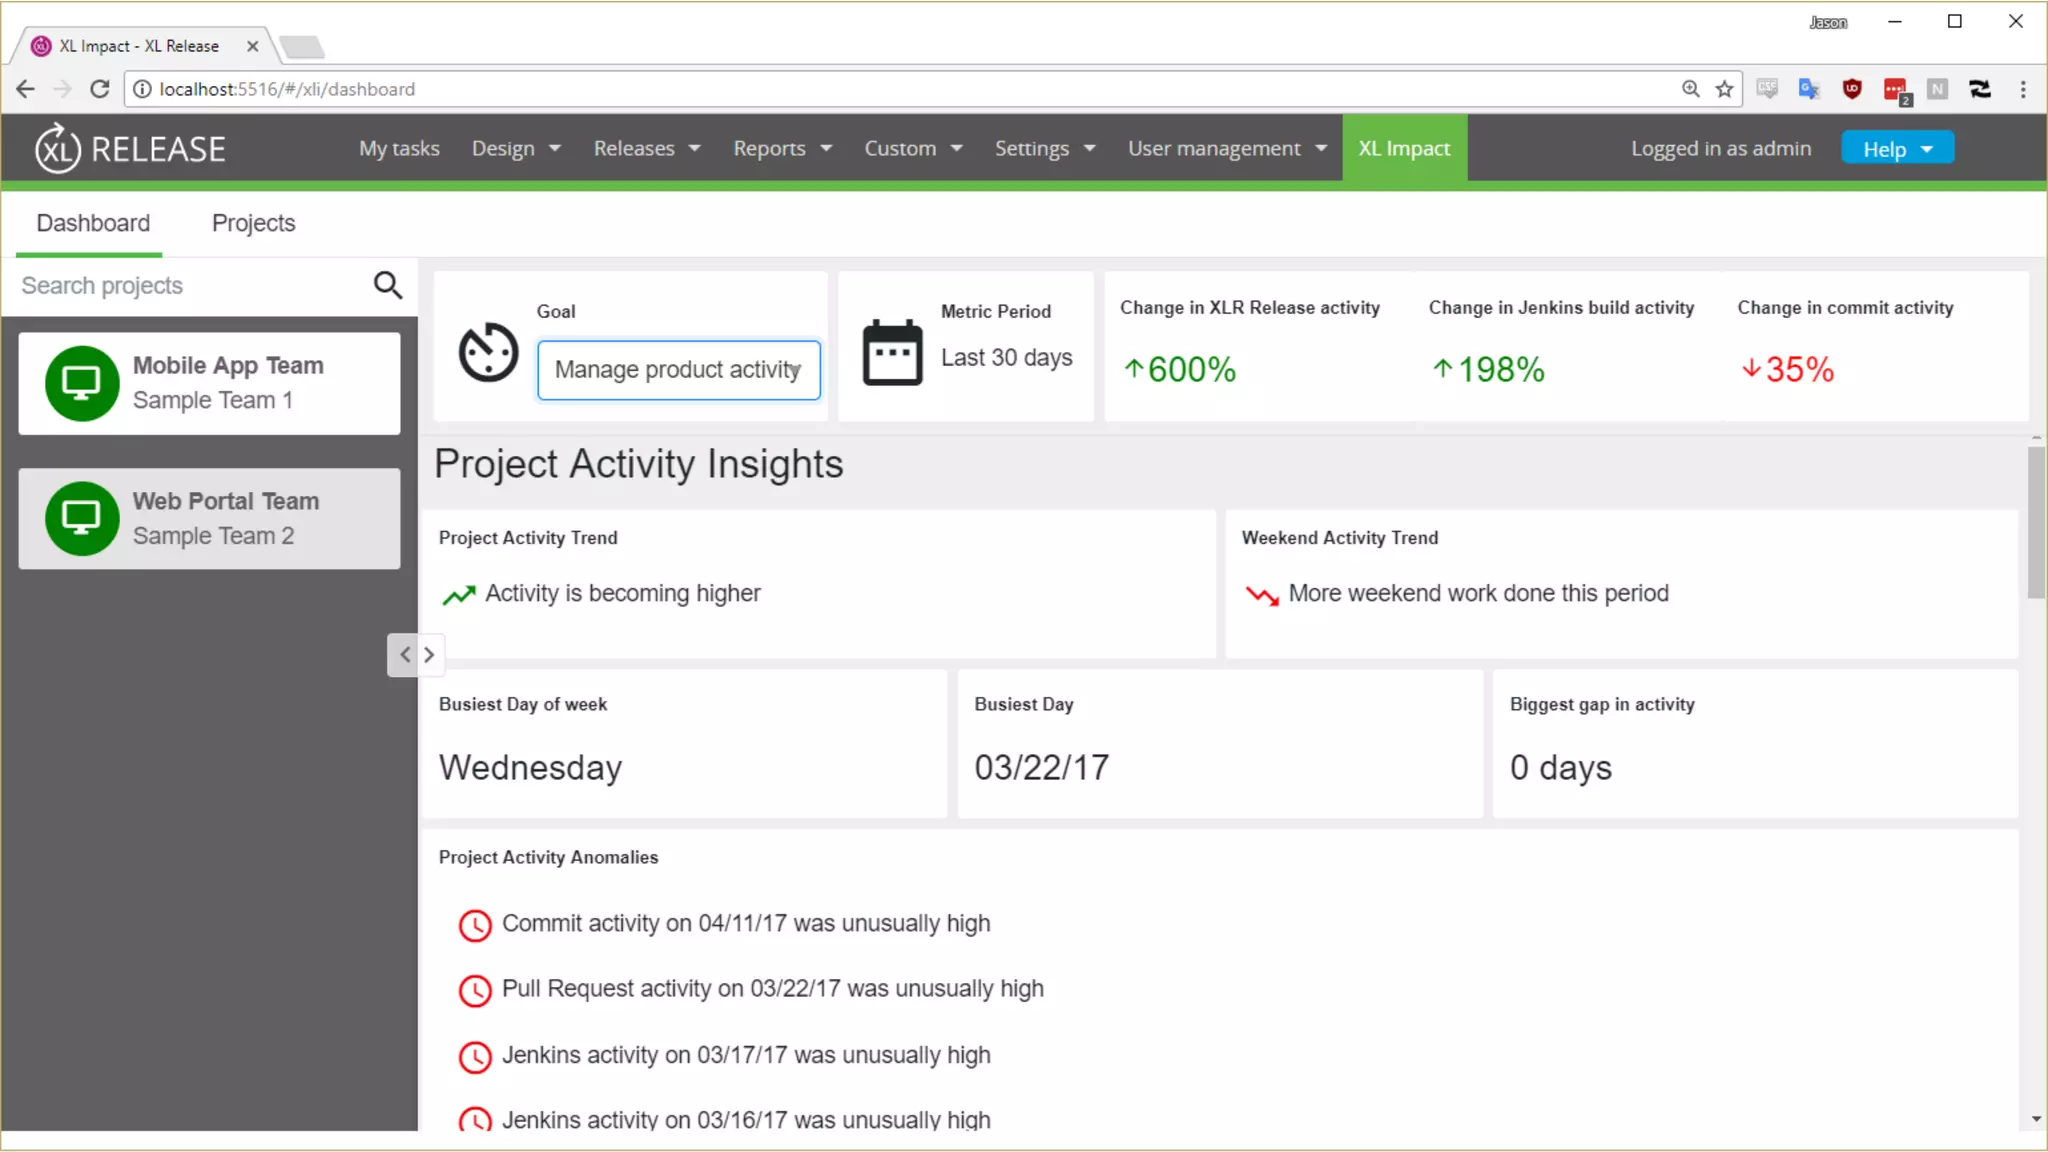2048x1152 pixels.
Task: Click the Metric Period calendar icon
Action: [892, 352]
